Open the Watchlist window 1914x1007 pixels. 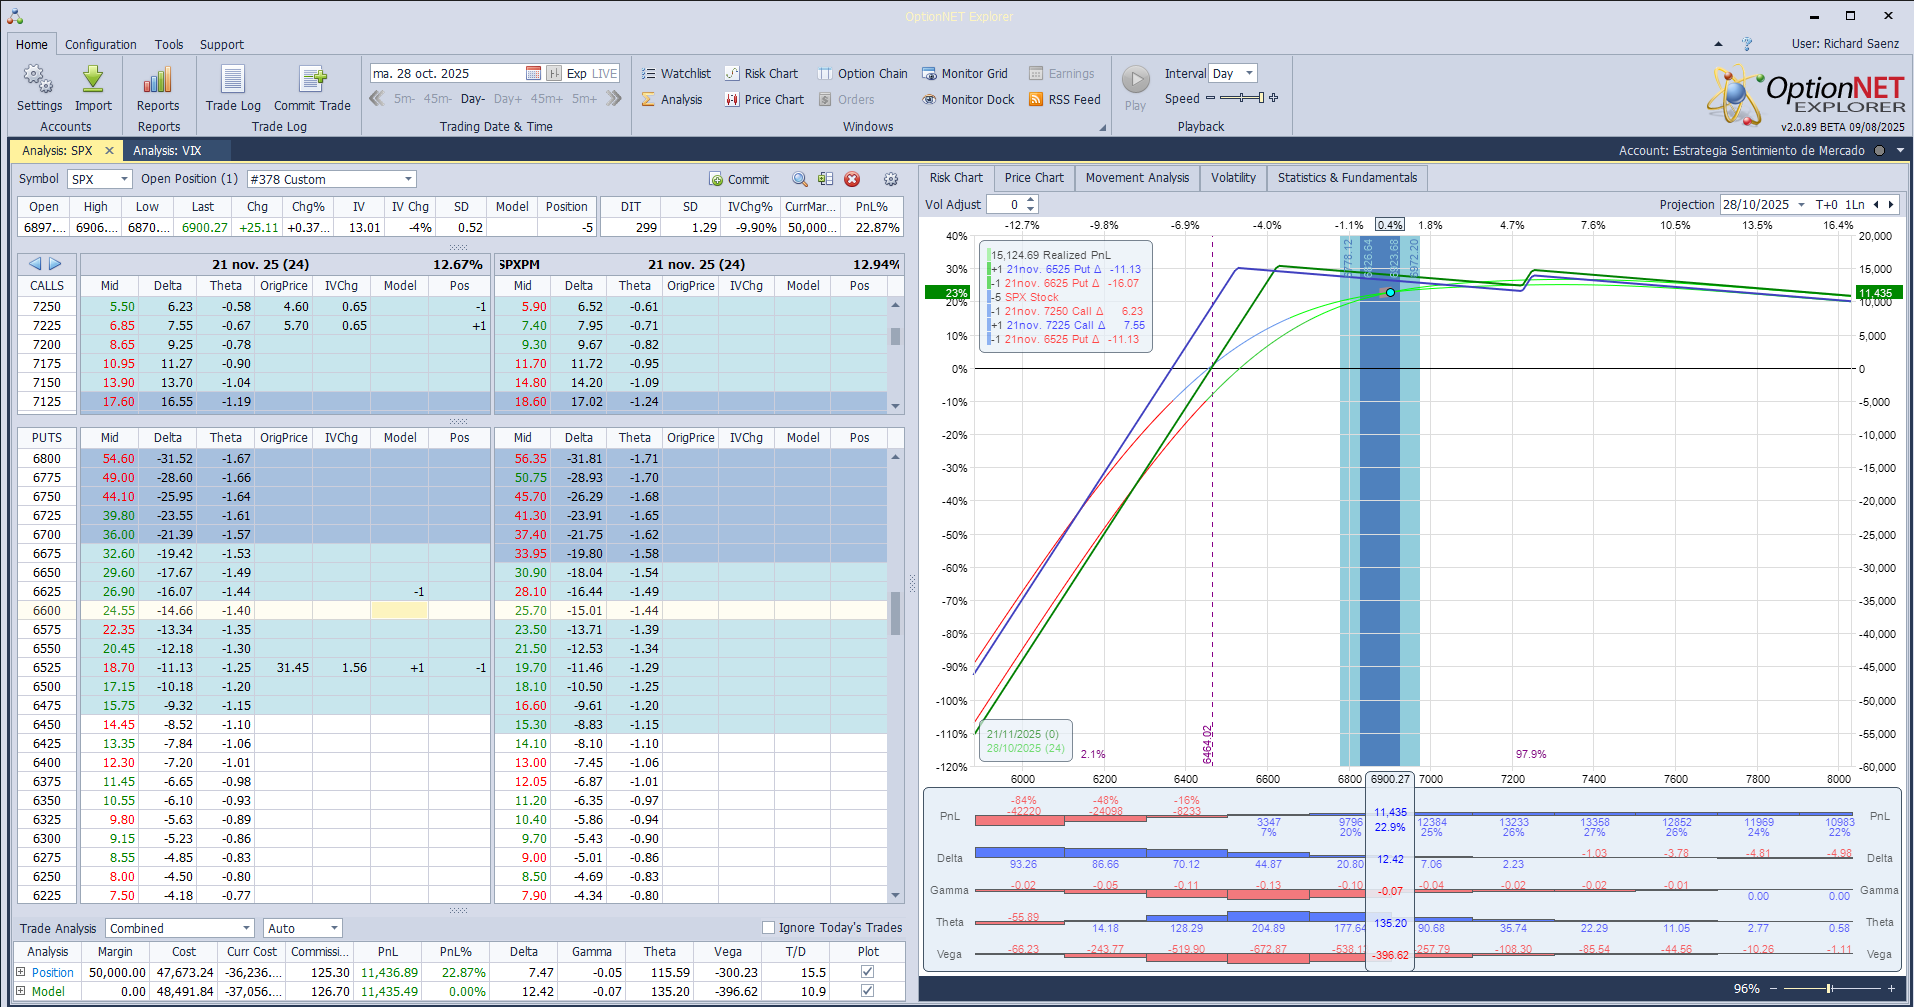click(x=676, y=73)
